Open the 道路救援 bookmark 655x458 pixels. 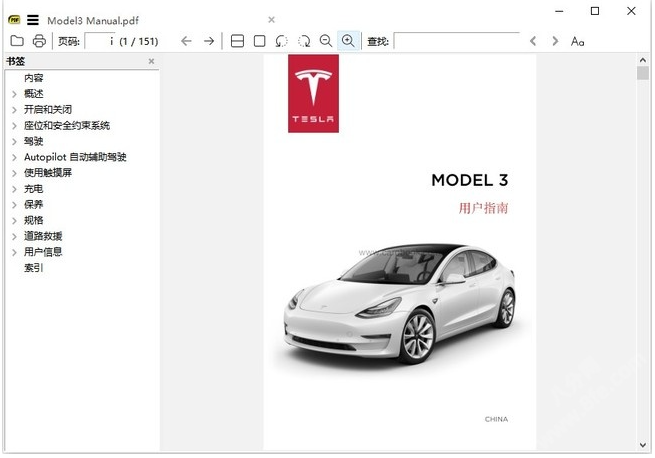[43, 236]
